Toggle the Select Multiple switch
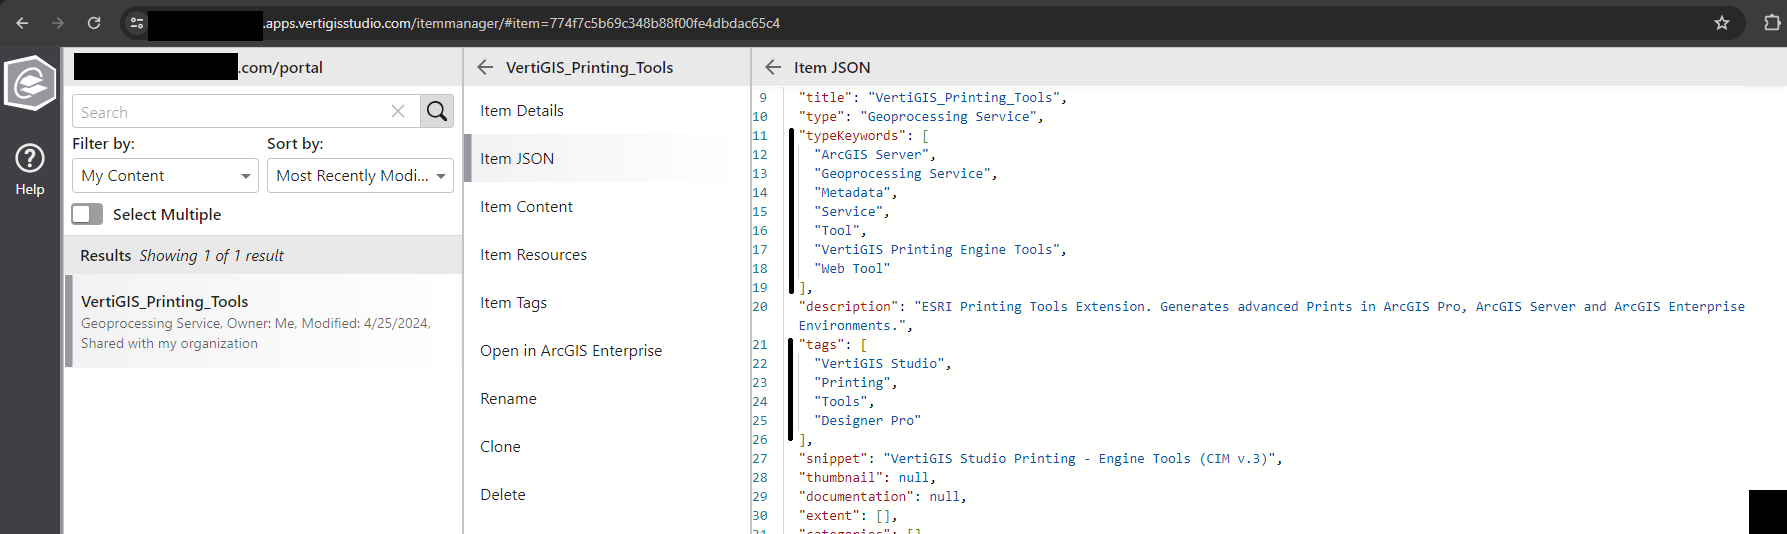Screen dimensions: 1787x534 [x=87, y=214]
